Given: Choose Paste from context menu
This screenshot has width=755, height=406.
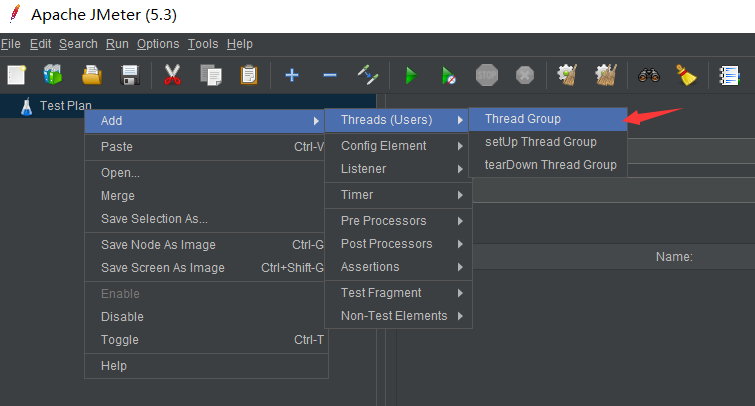Looking at the screenshot, I should coord(205,147).
